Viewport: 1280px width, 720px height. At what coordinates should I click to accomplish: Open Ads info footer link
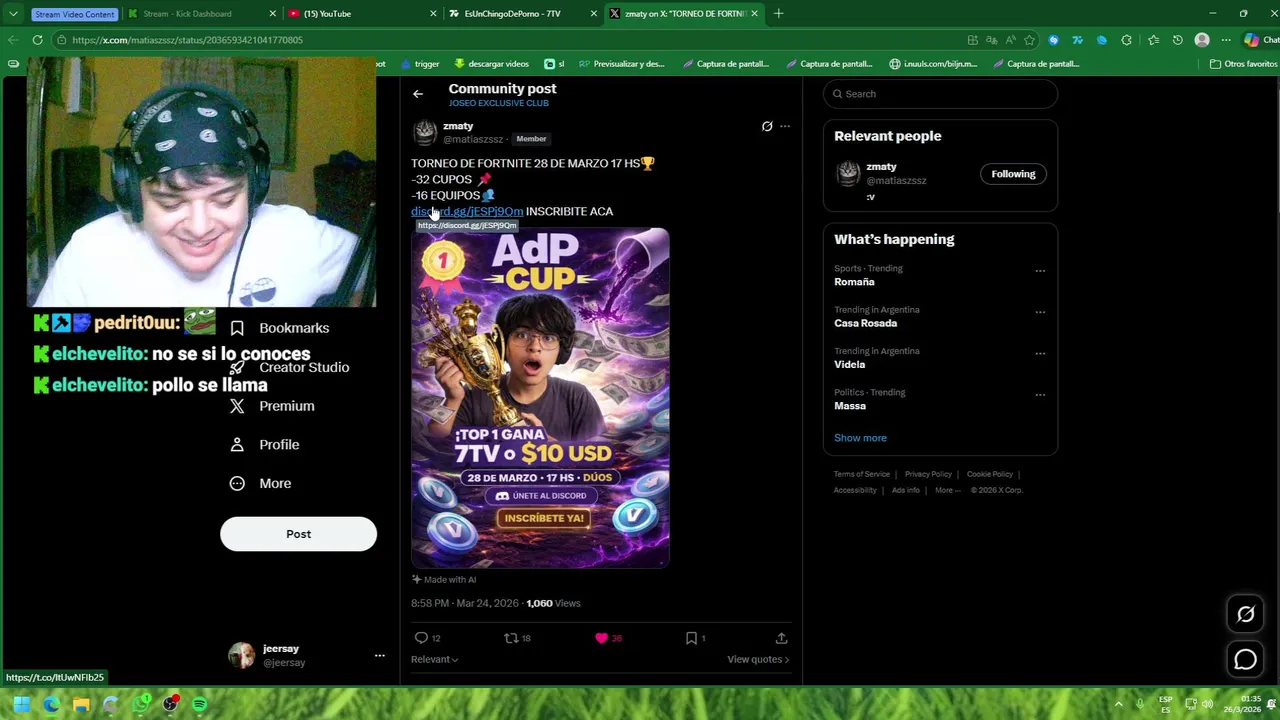(x=905, y=490)
